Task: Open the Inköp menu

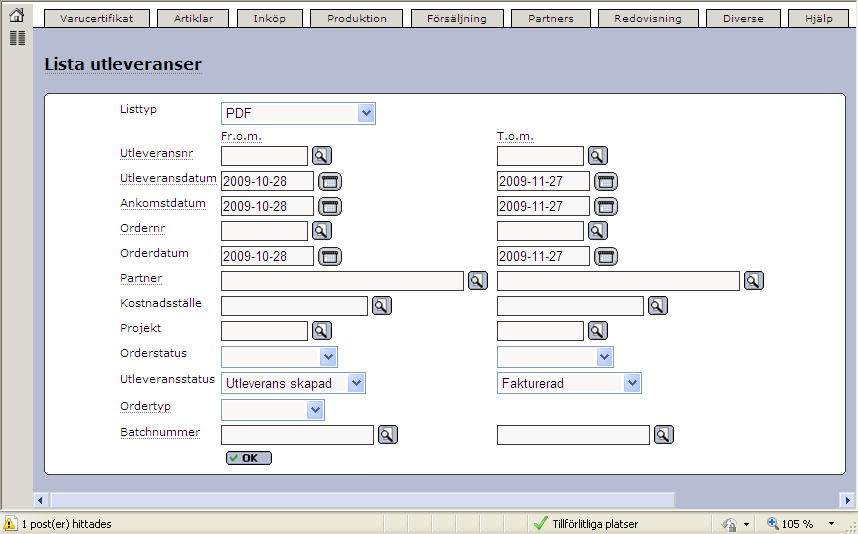Action: [x=269, y=18]
